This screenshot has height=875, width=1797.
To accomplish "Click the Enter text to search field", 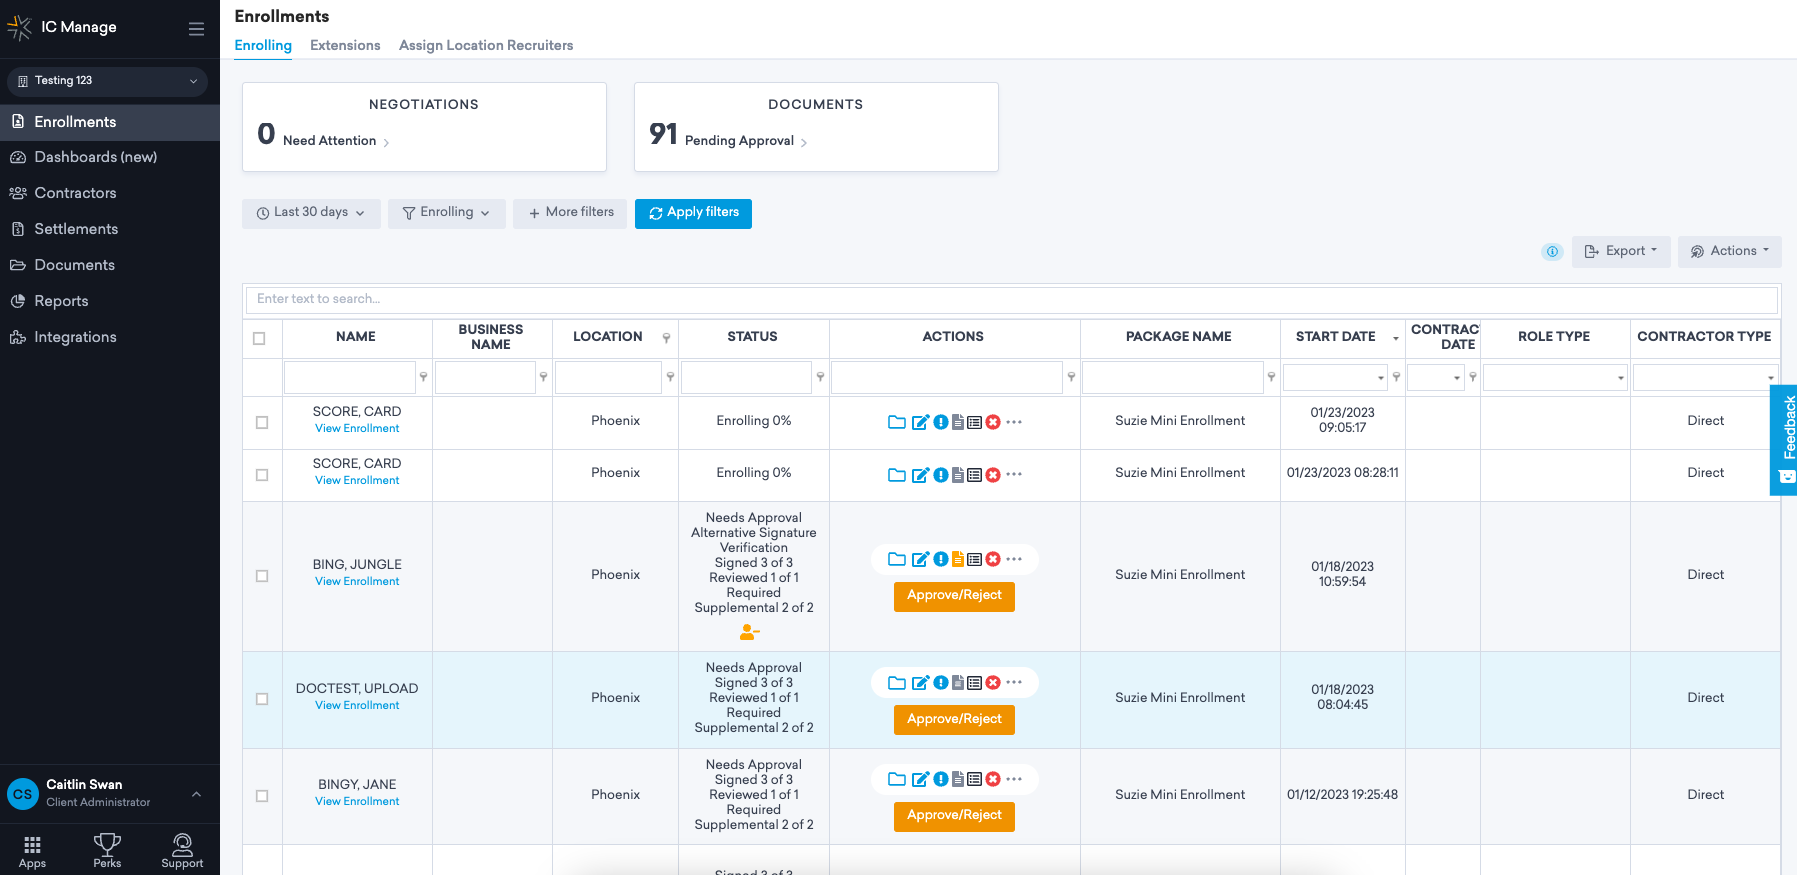I will click(x=1010, y=299).
